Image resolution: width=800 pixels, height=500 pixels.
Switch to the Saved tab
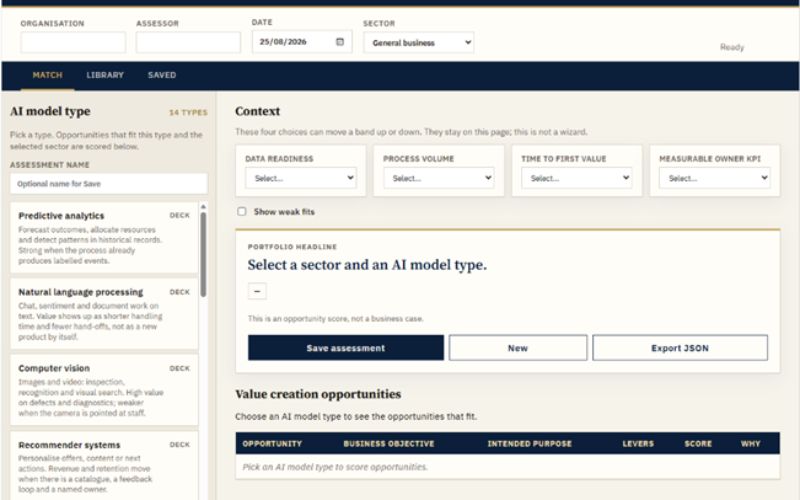click(x=162, y=75)
